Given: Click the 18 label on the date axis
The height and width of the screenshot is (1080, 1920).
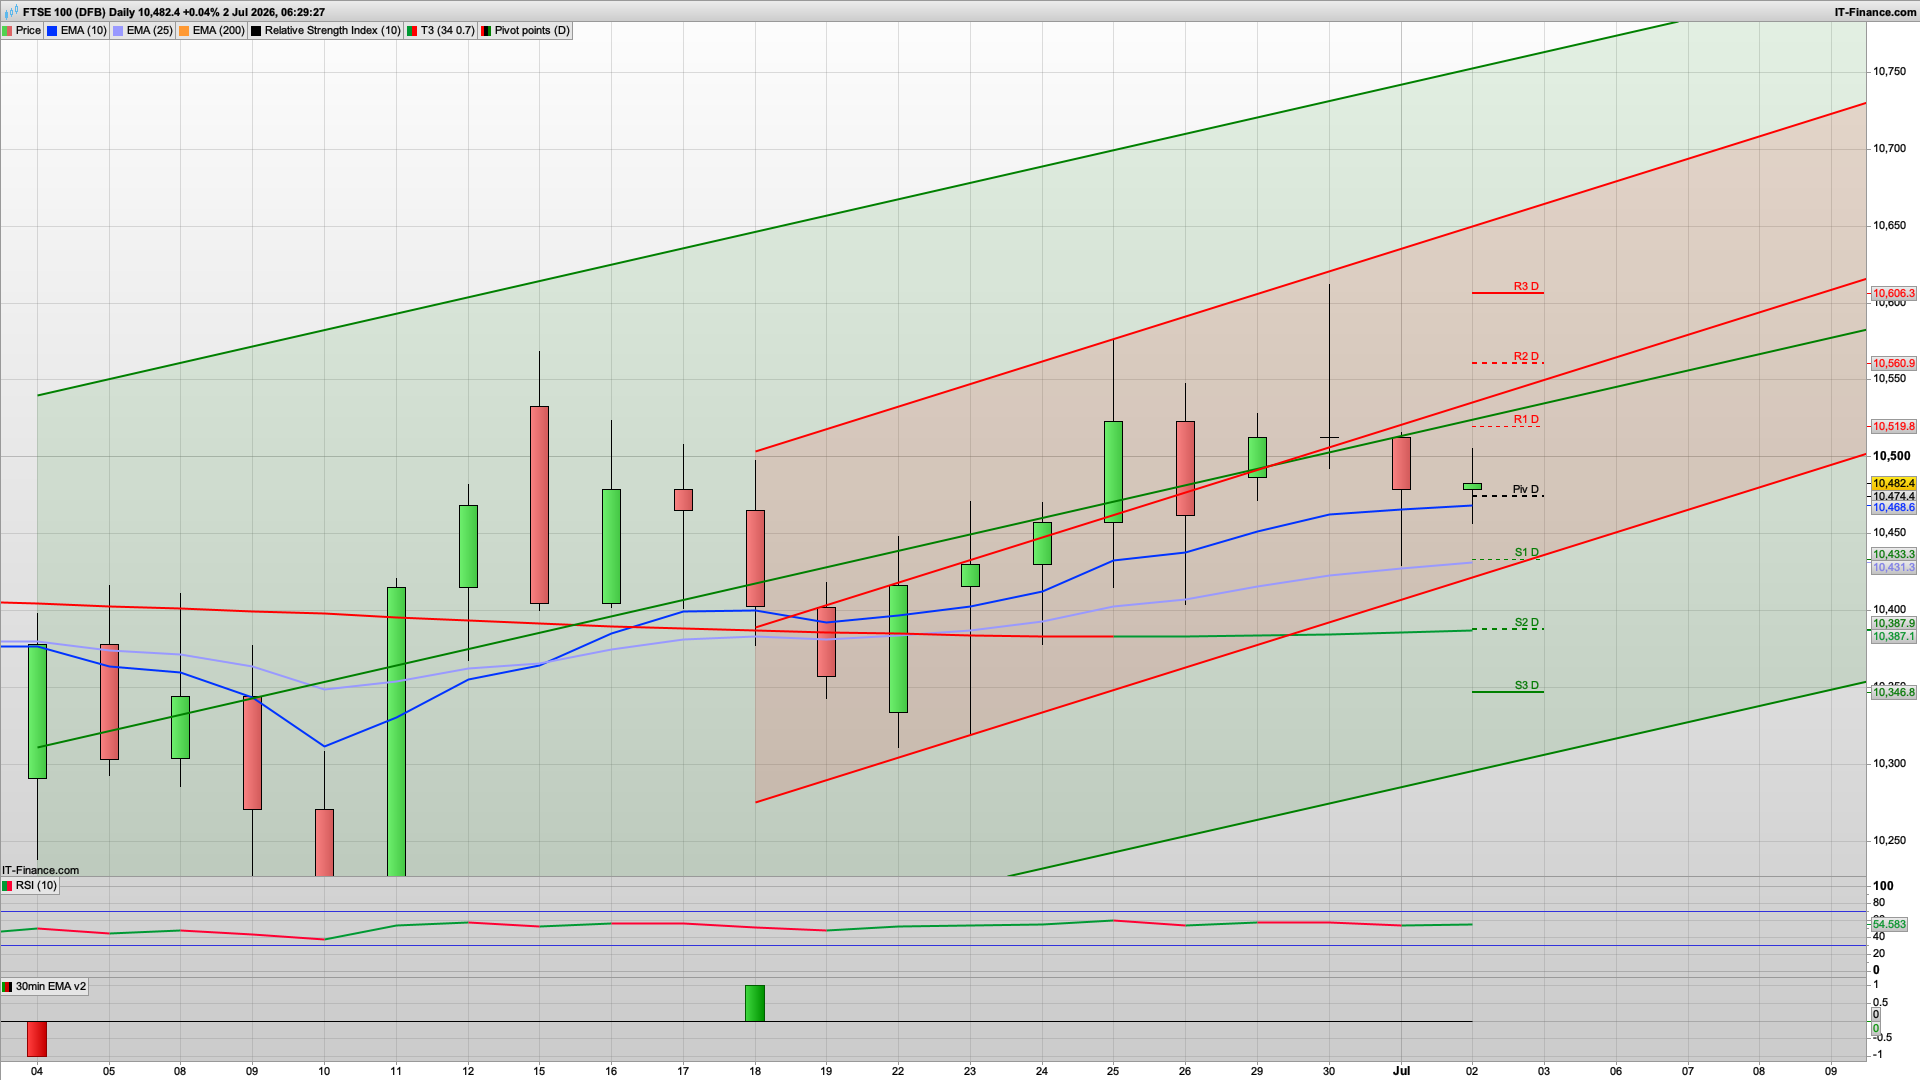Looking at the screenshot, I should [x=755, y=1071].
